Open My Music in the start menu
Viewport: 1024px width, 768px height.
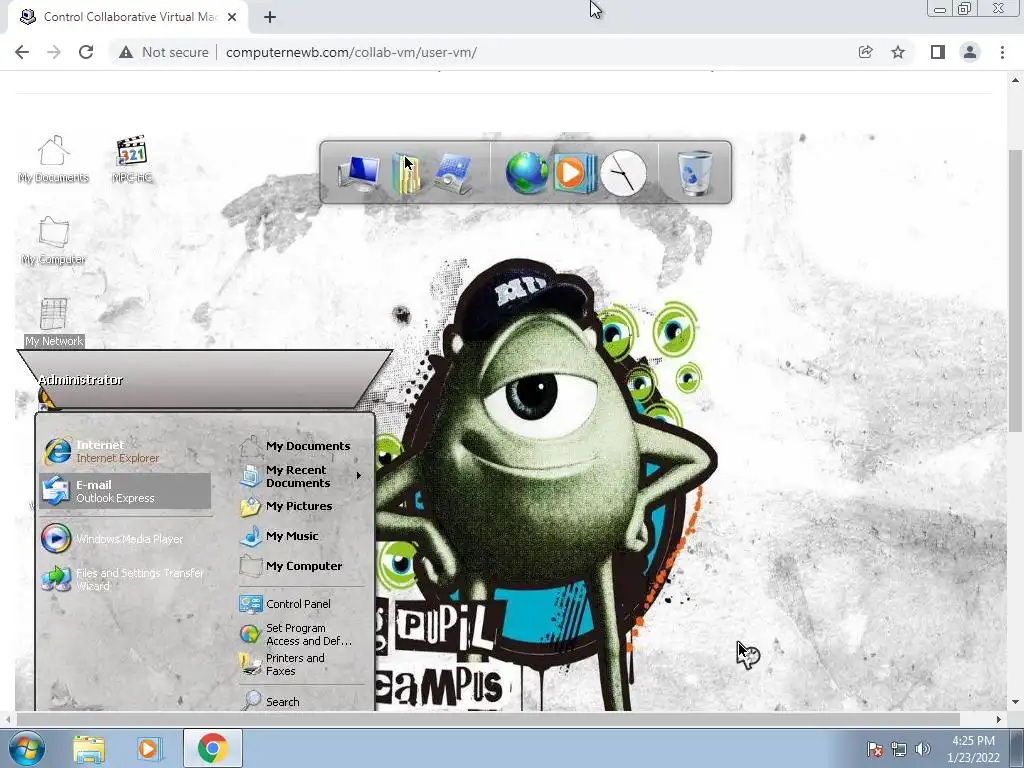[x=281, y=536]
